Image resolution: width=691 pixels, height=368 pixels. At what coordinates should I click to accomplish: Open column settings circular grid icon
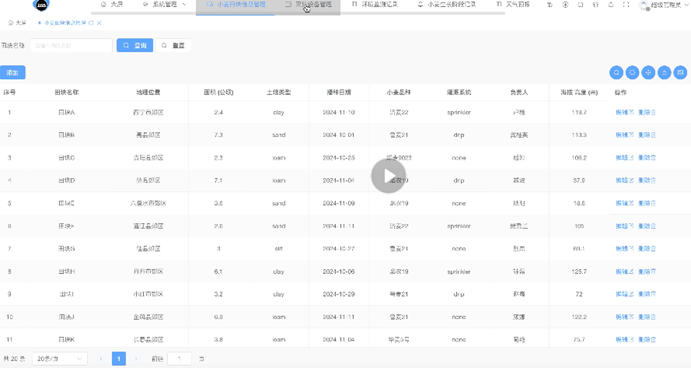click(680, 73)
